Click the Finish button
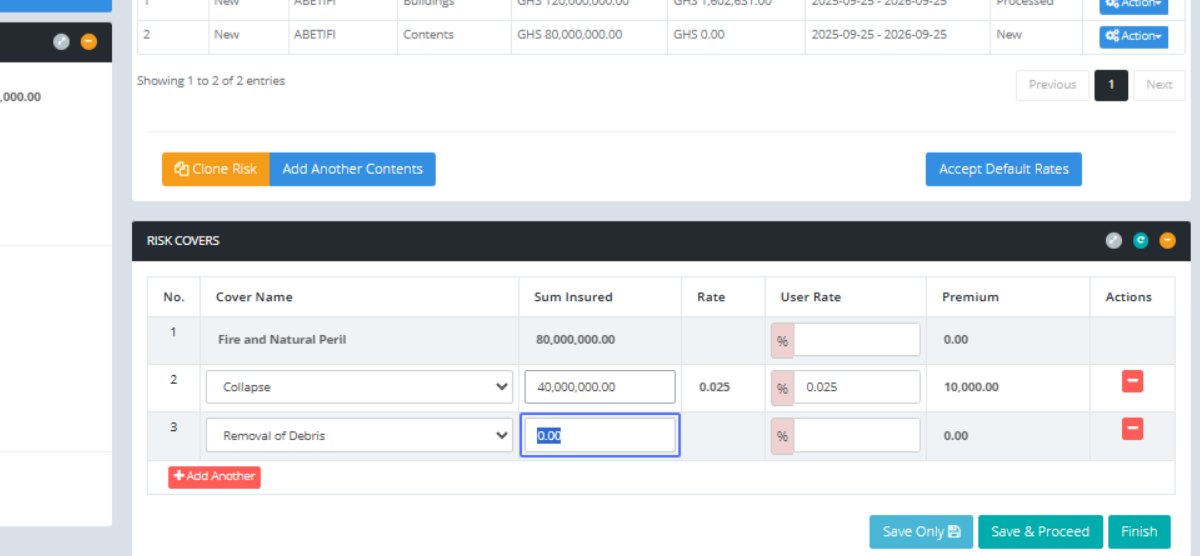 tap(1138, 532)
